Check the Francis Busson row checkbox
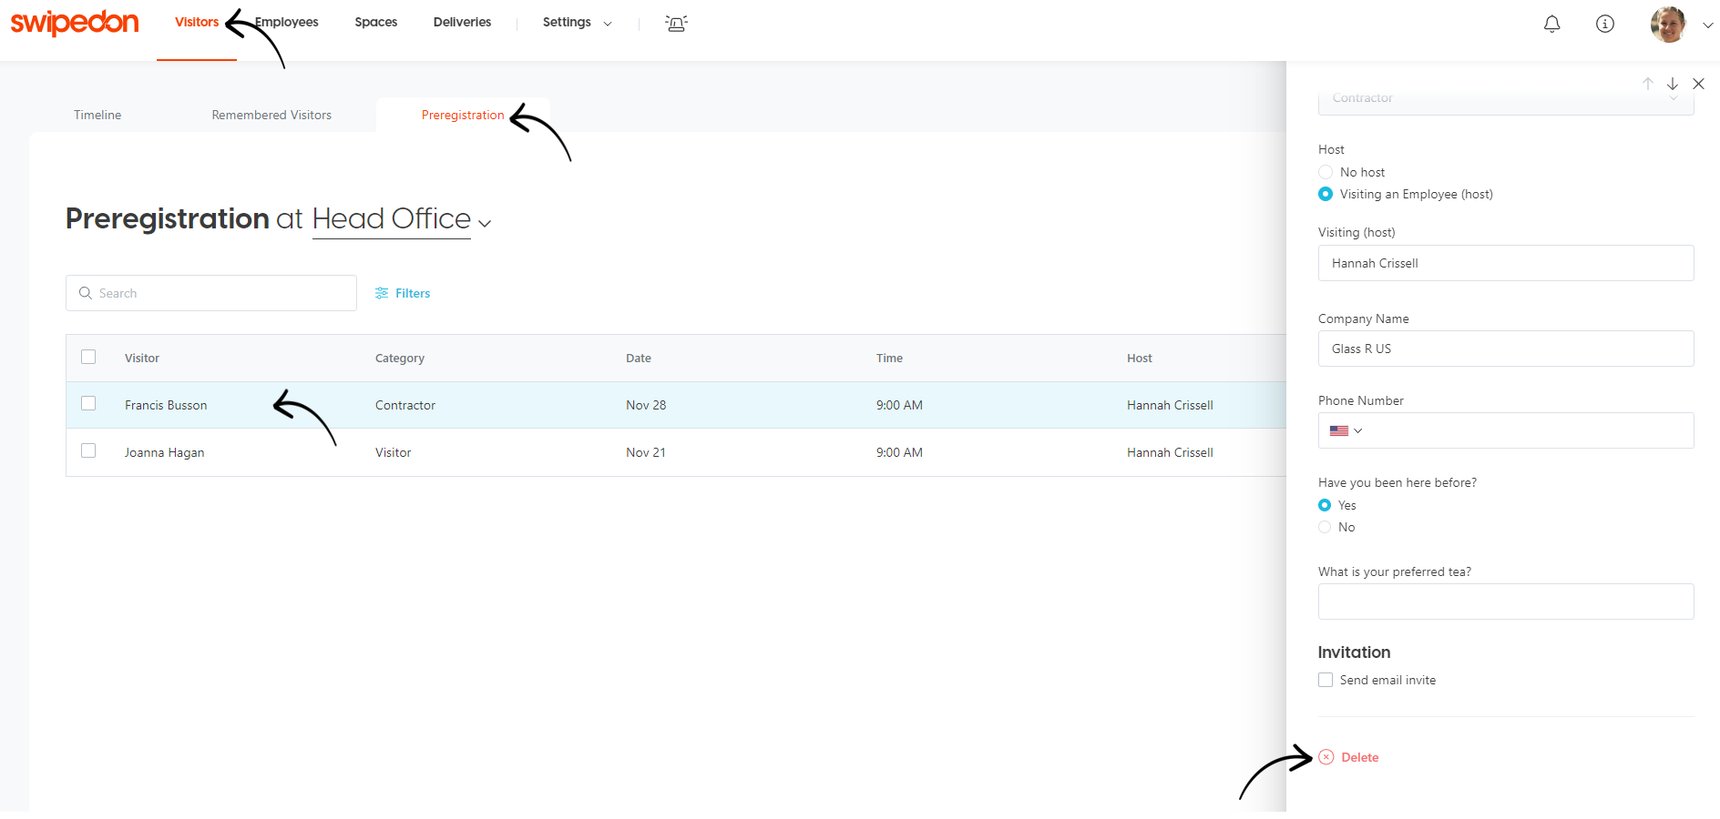Screen dimensions: 1720x819 [x=89, y=404]
